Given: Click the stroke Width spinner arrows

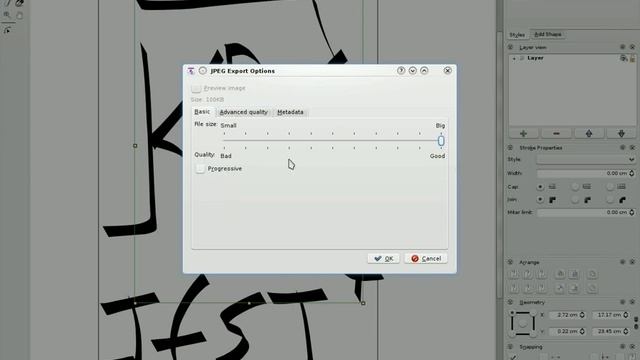Looking at the screenshot, I should coord(632,173).
